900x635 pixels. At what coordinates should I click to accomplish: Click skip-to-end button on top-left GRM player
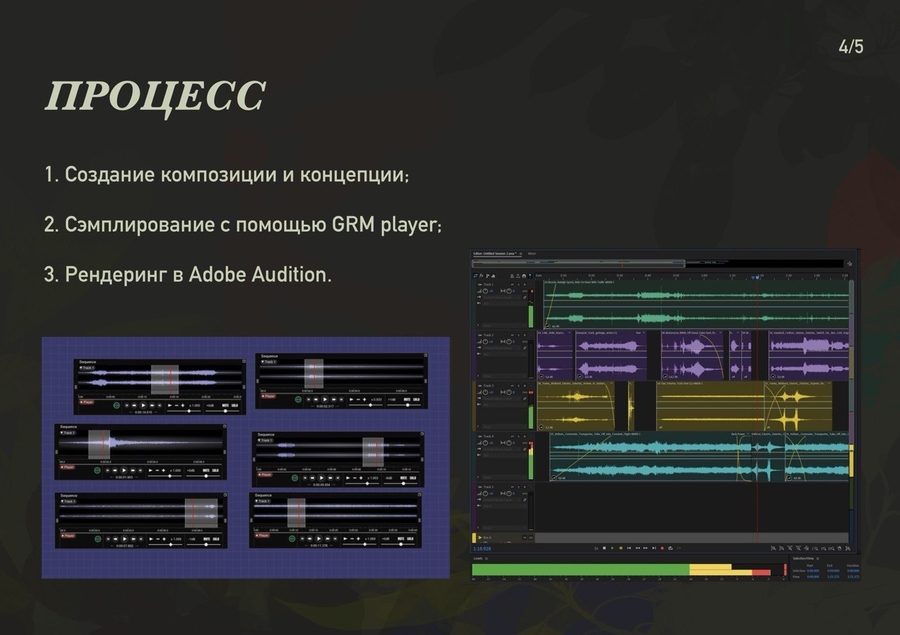(160, 405)
